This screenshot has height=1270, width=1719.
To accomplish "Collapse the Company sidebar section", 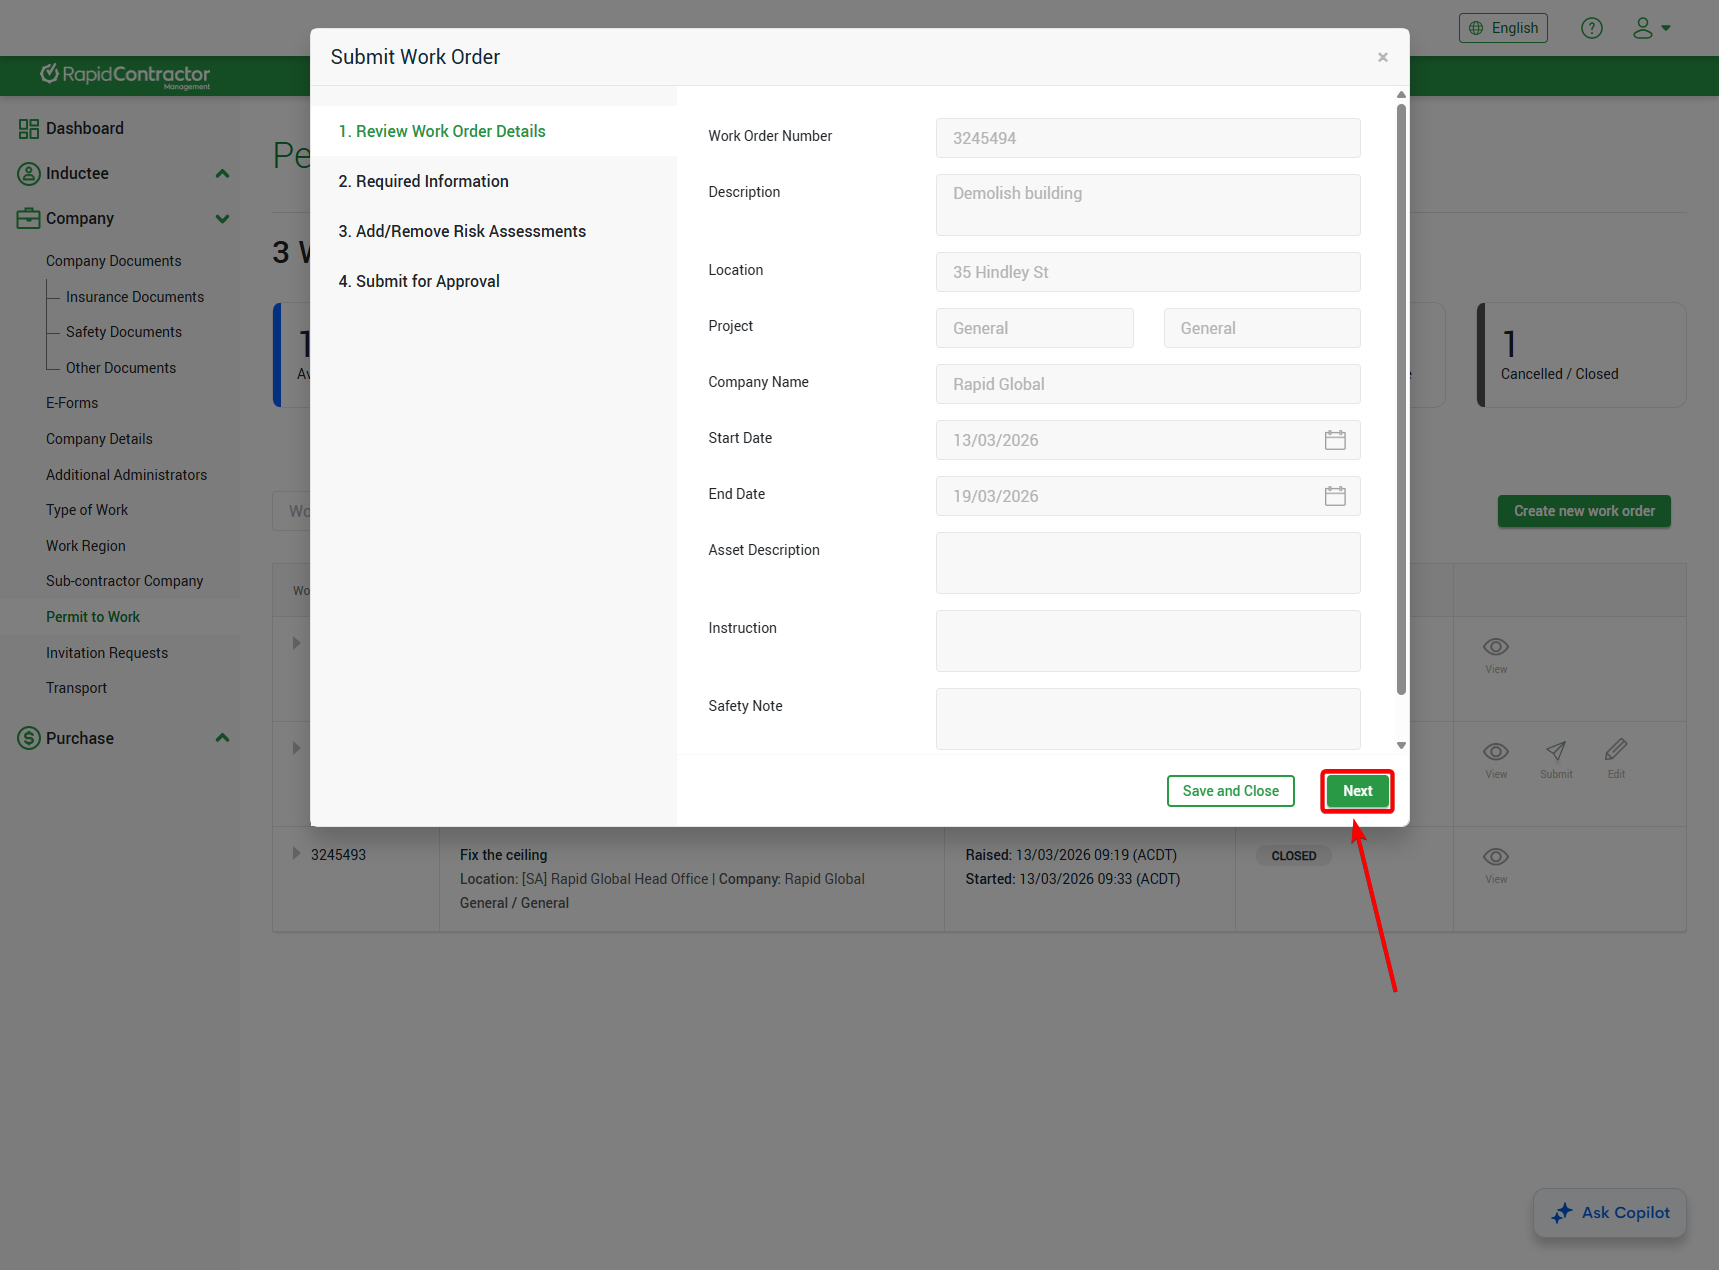I will [x=222, y=219].
